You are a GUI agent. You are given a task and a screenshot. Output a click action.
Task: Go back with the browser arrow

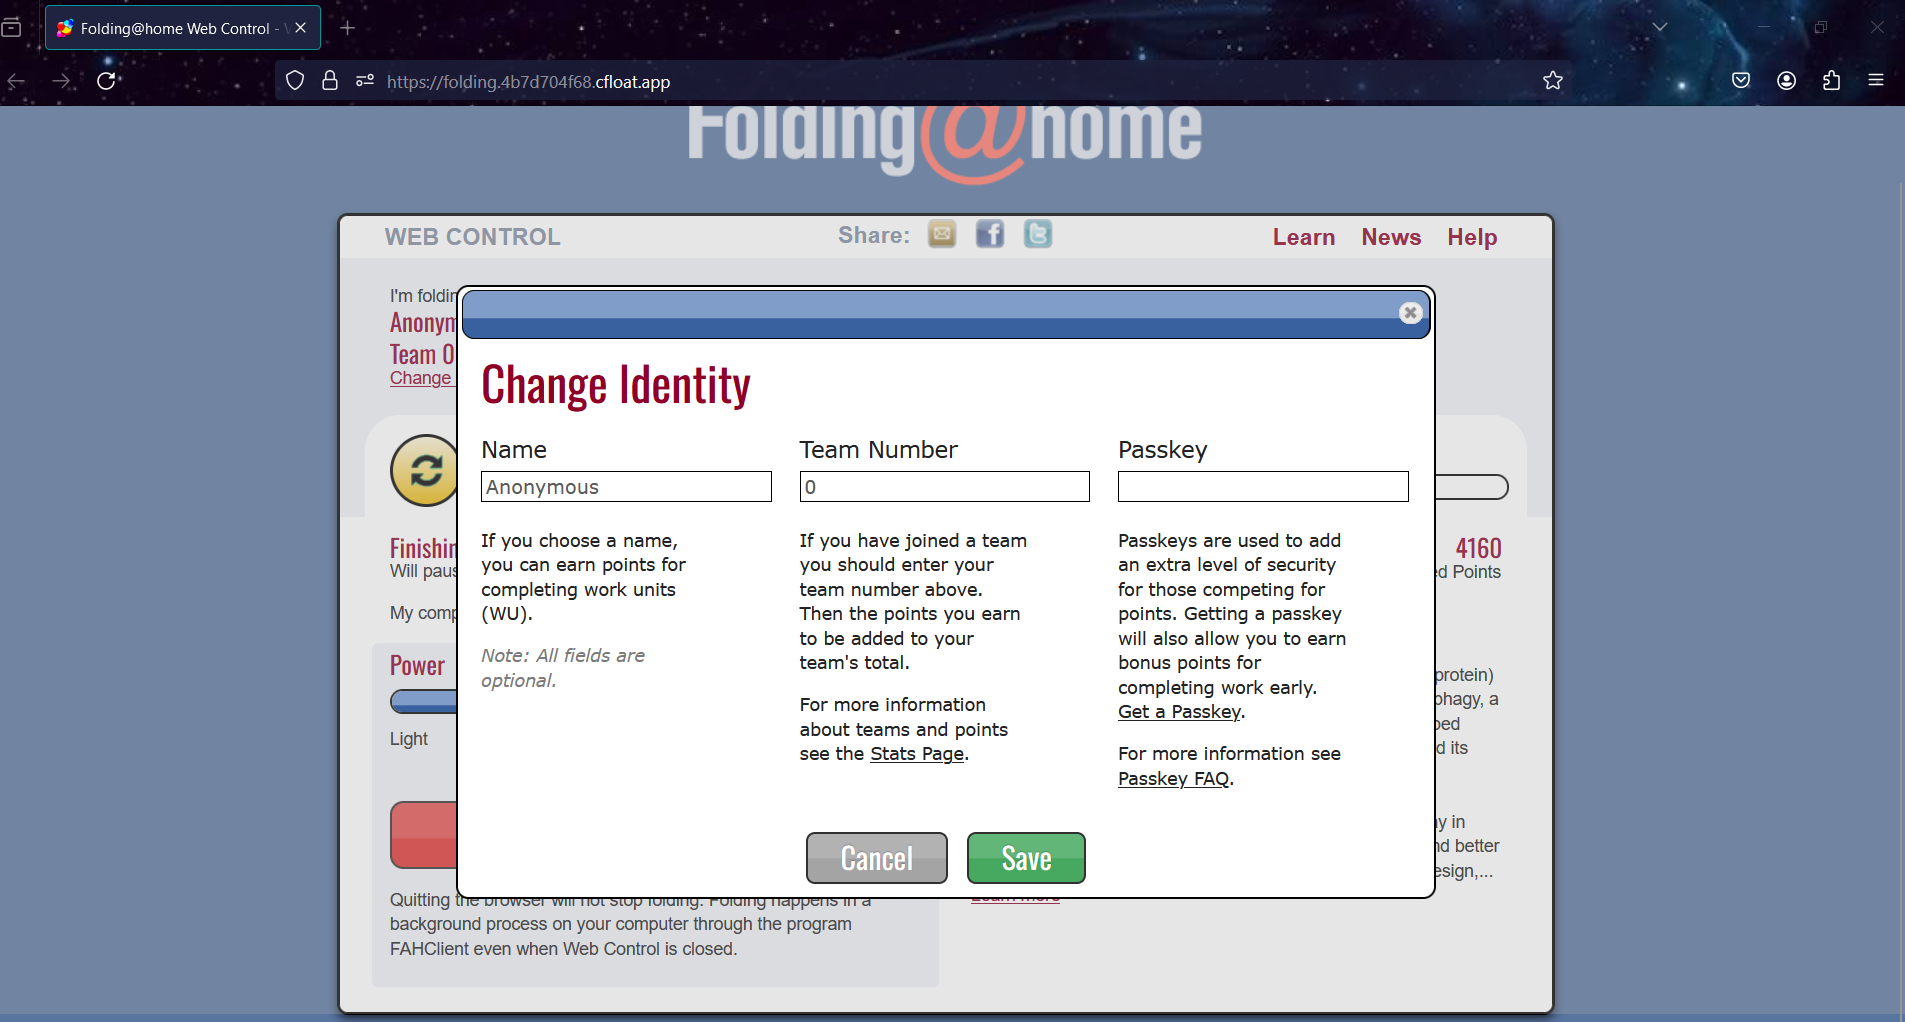(17, 81)
